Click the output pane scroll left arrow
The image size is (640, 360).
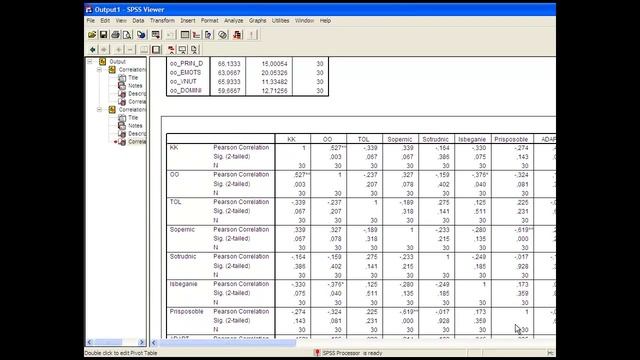(154, 342)
